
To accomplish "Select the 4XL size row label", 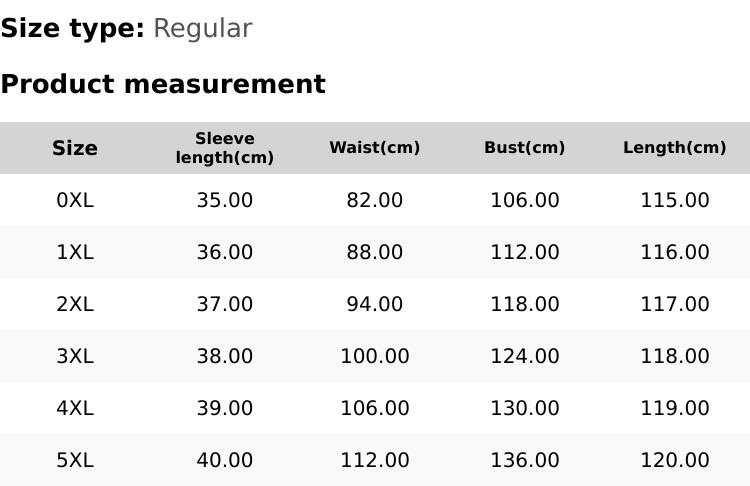I will tap(75, 408).
